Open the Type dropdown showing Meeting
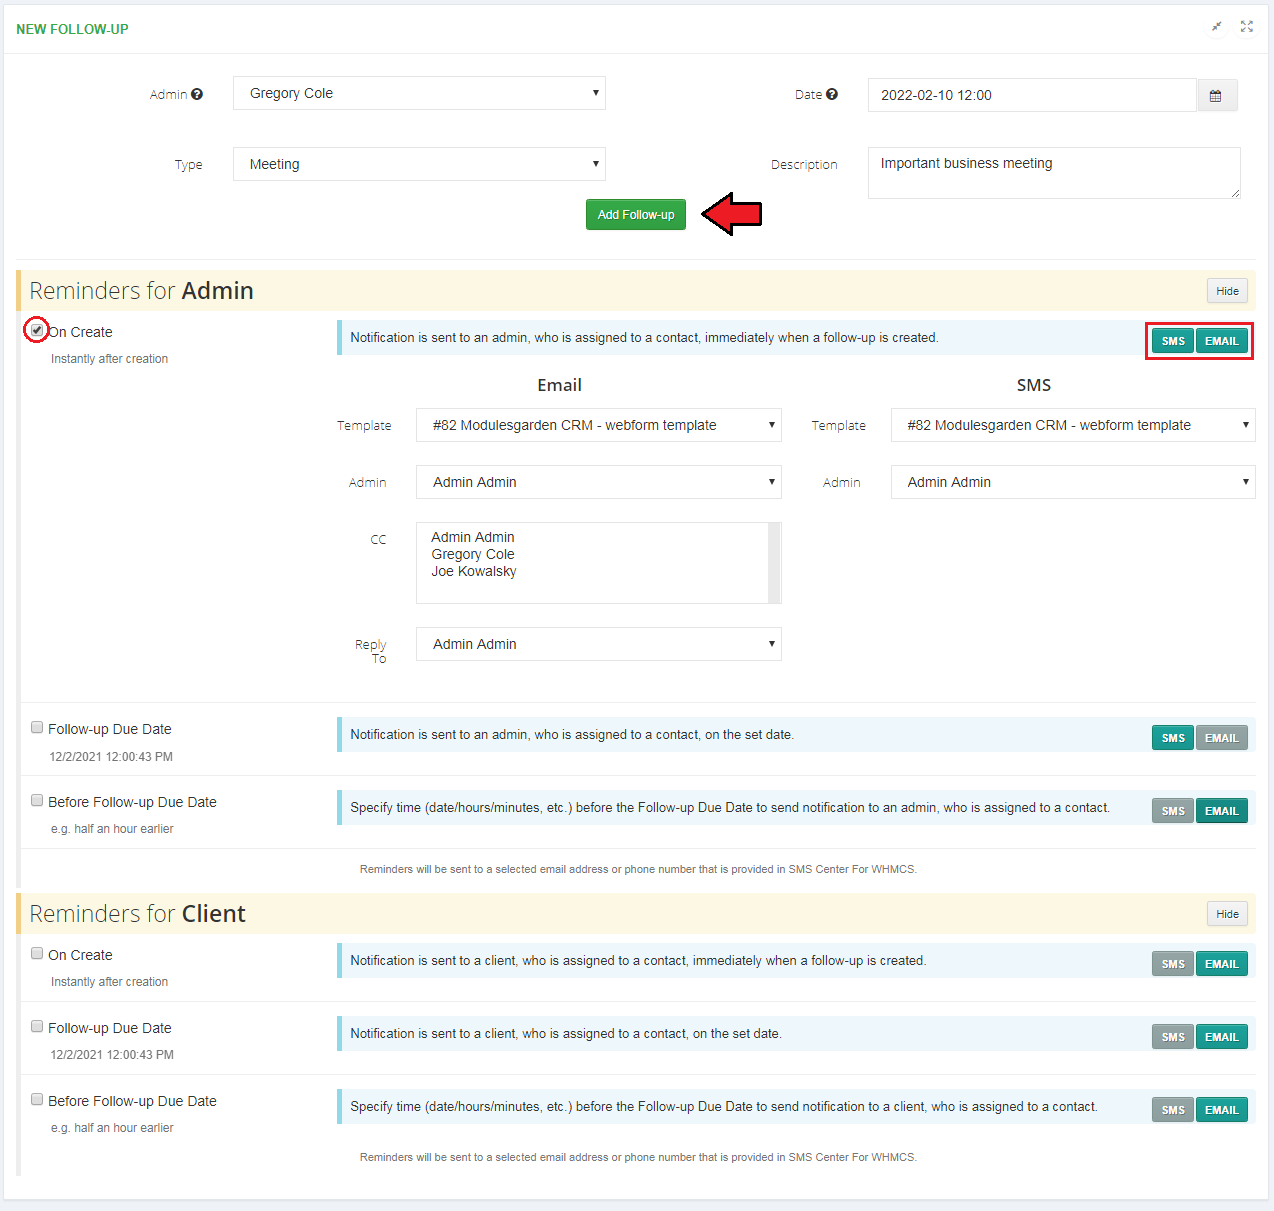 point(419,164)
